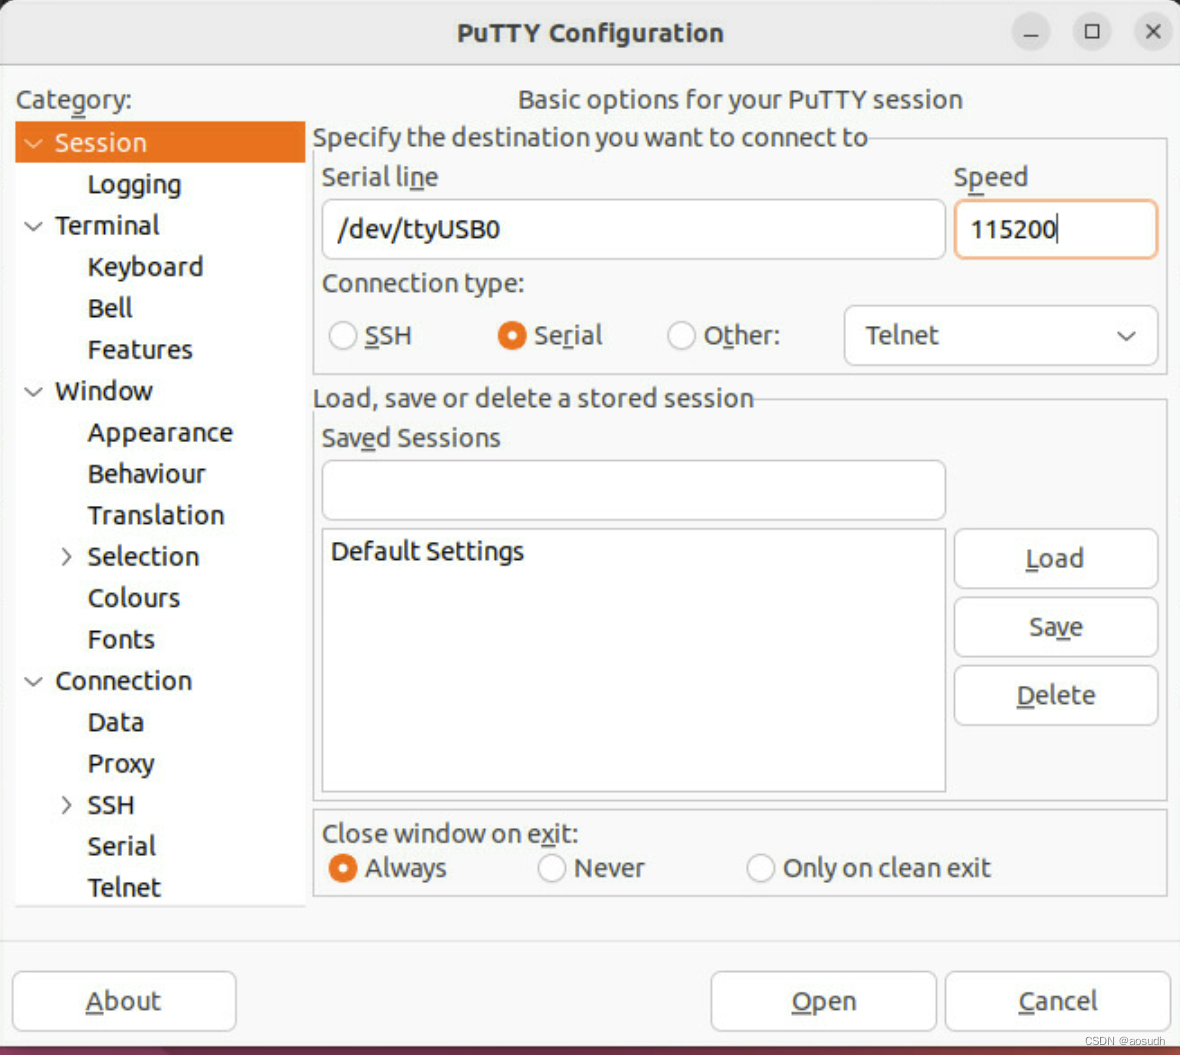Focus the Speed input field

point(1055,230)
